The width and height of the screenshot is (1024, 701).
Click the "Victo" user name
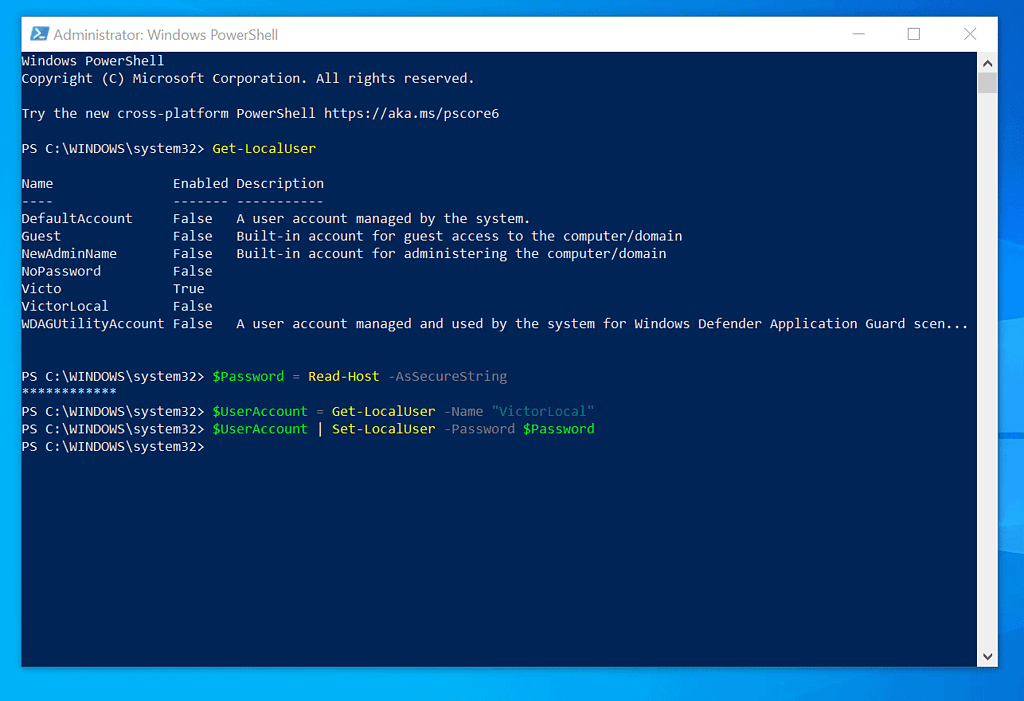41,289
